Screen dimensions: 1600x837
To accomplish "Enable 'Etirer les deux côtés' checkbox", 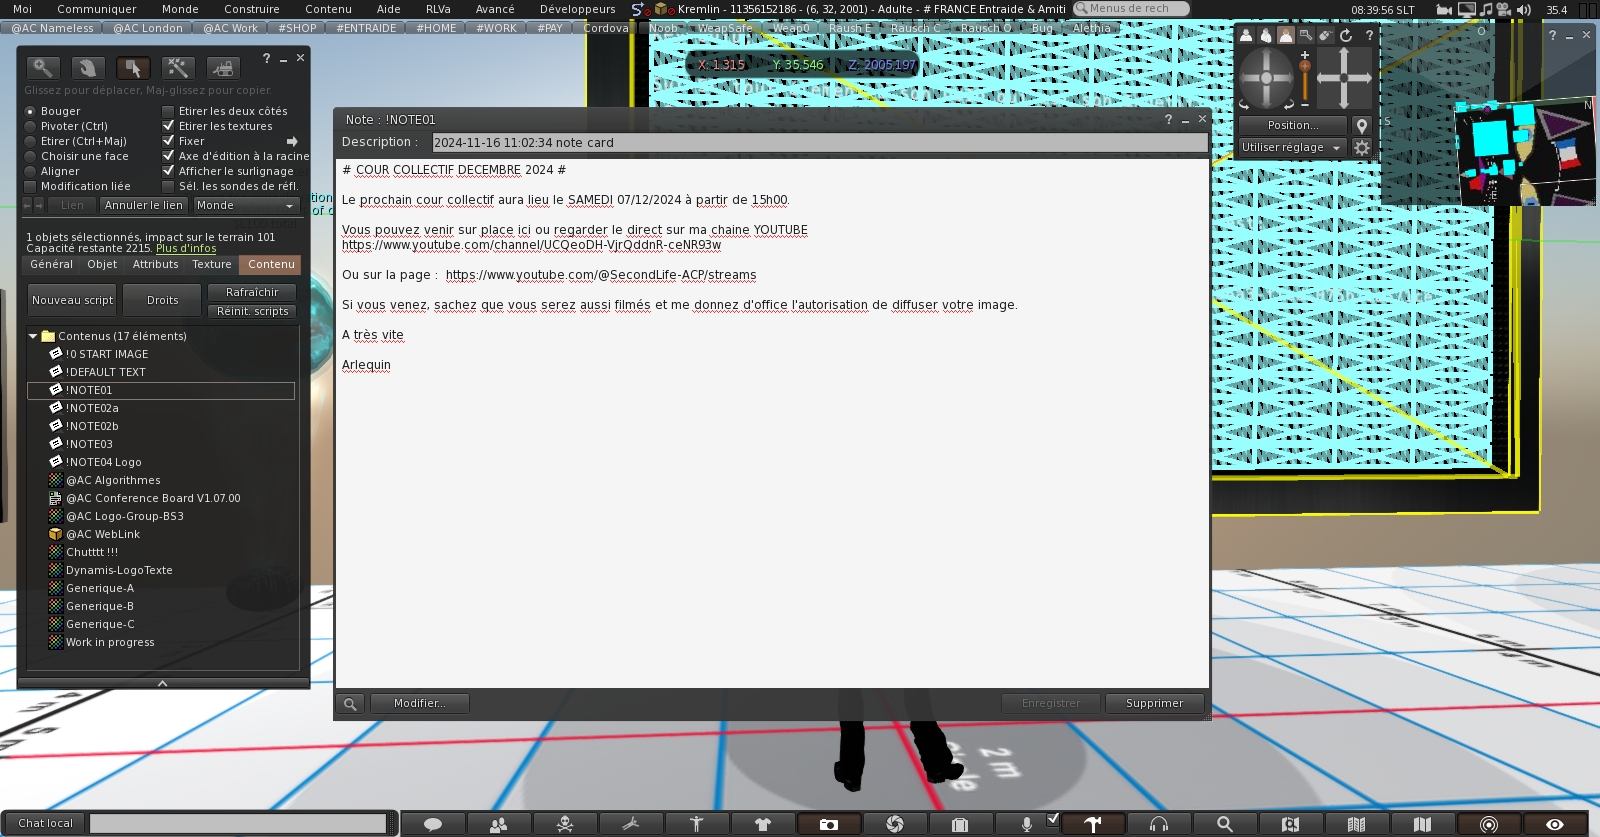I will point(168,111).
